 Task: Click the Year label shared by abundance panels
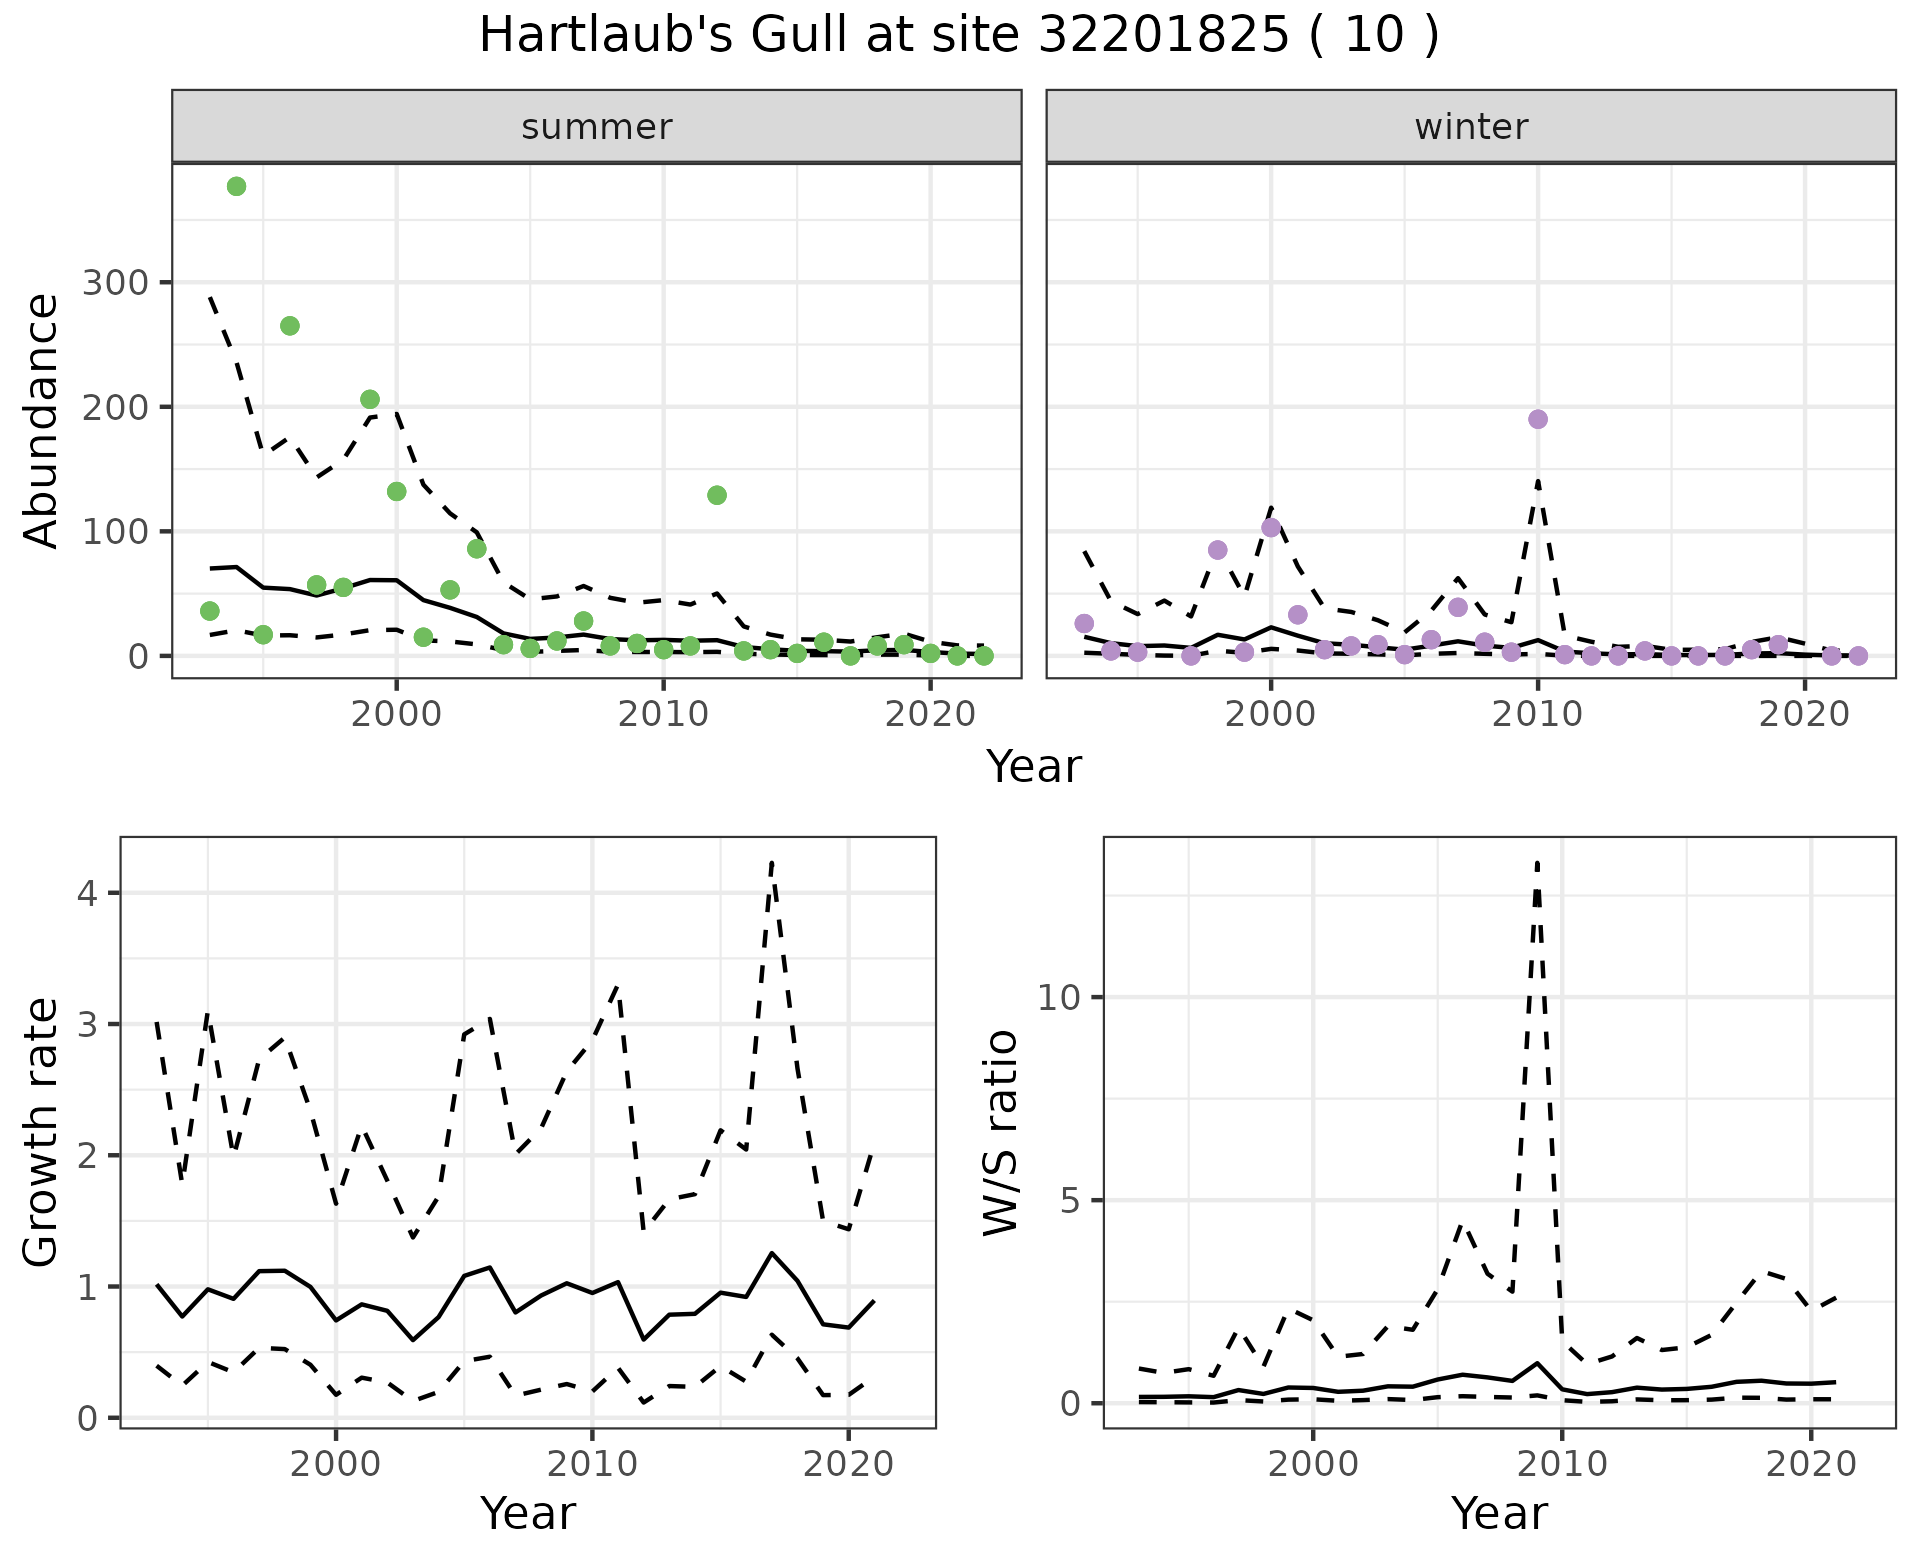point(1034,767)
